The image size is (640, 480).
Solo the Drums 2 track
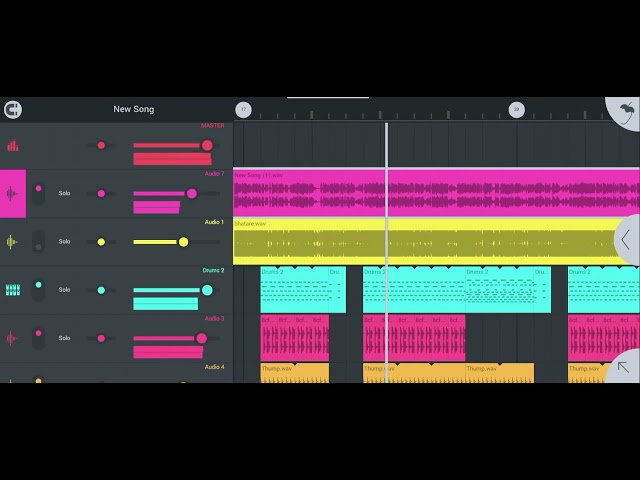point(64,290)
